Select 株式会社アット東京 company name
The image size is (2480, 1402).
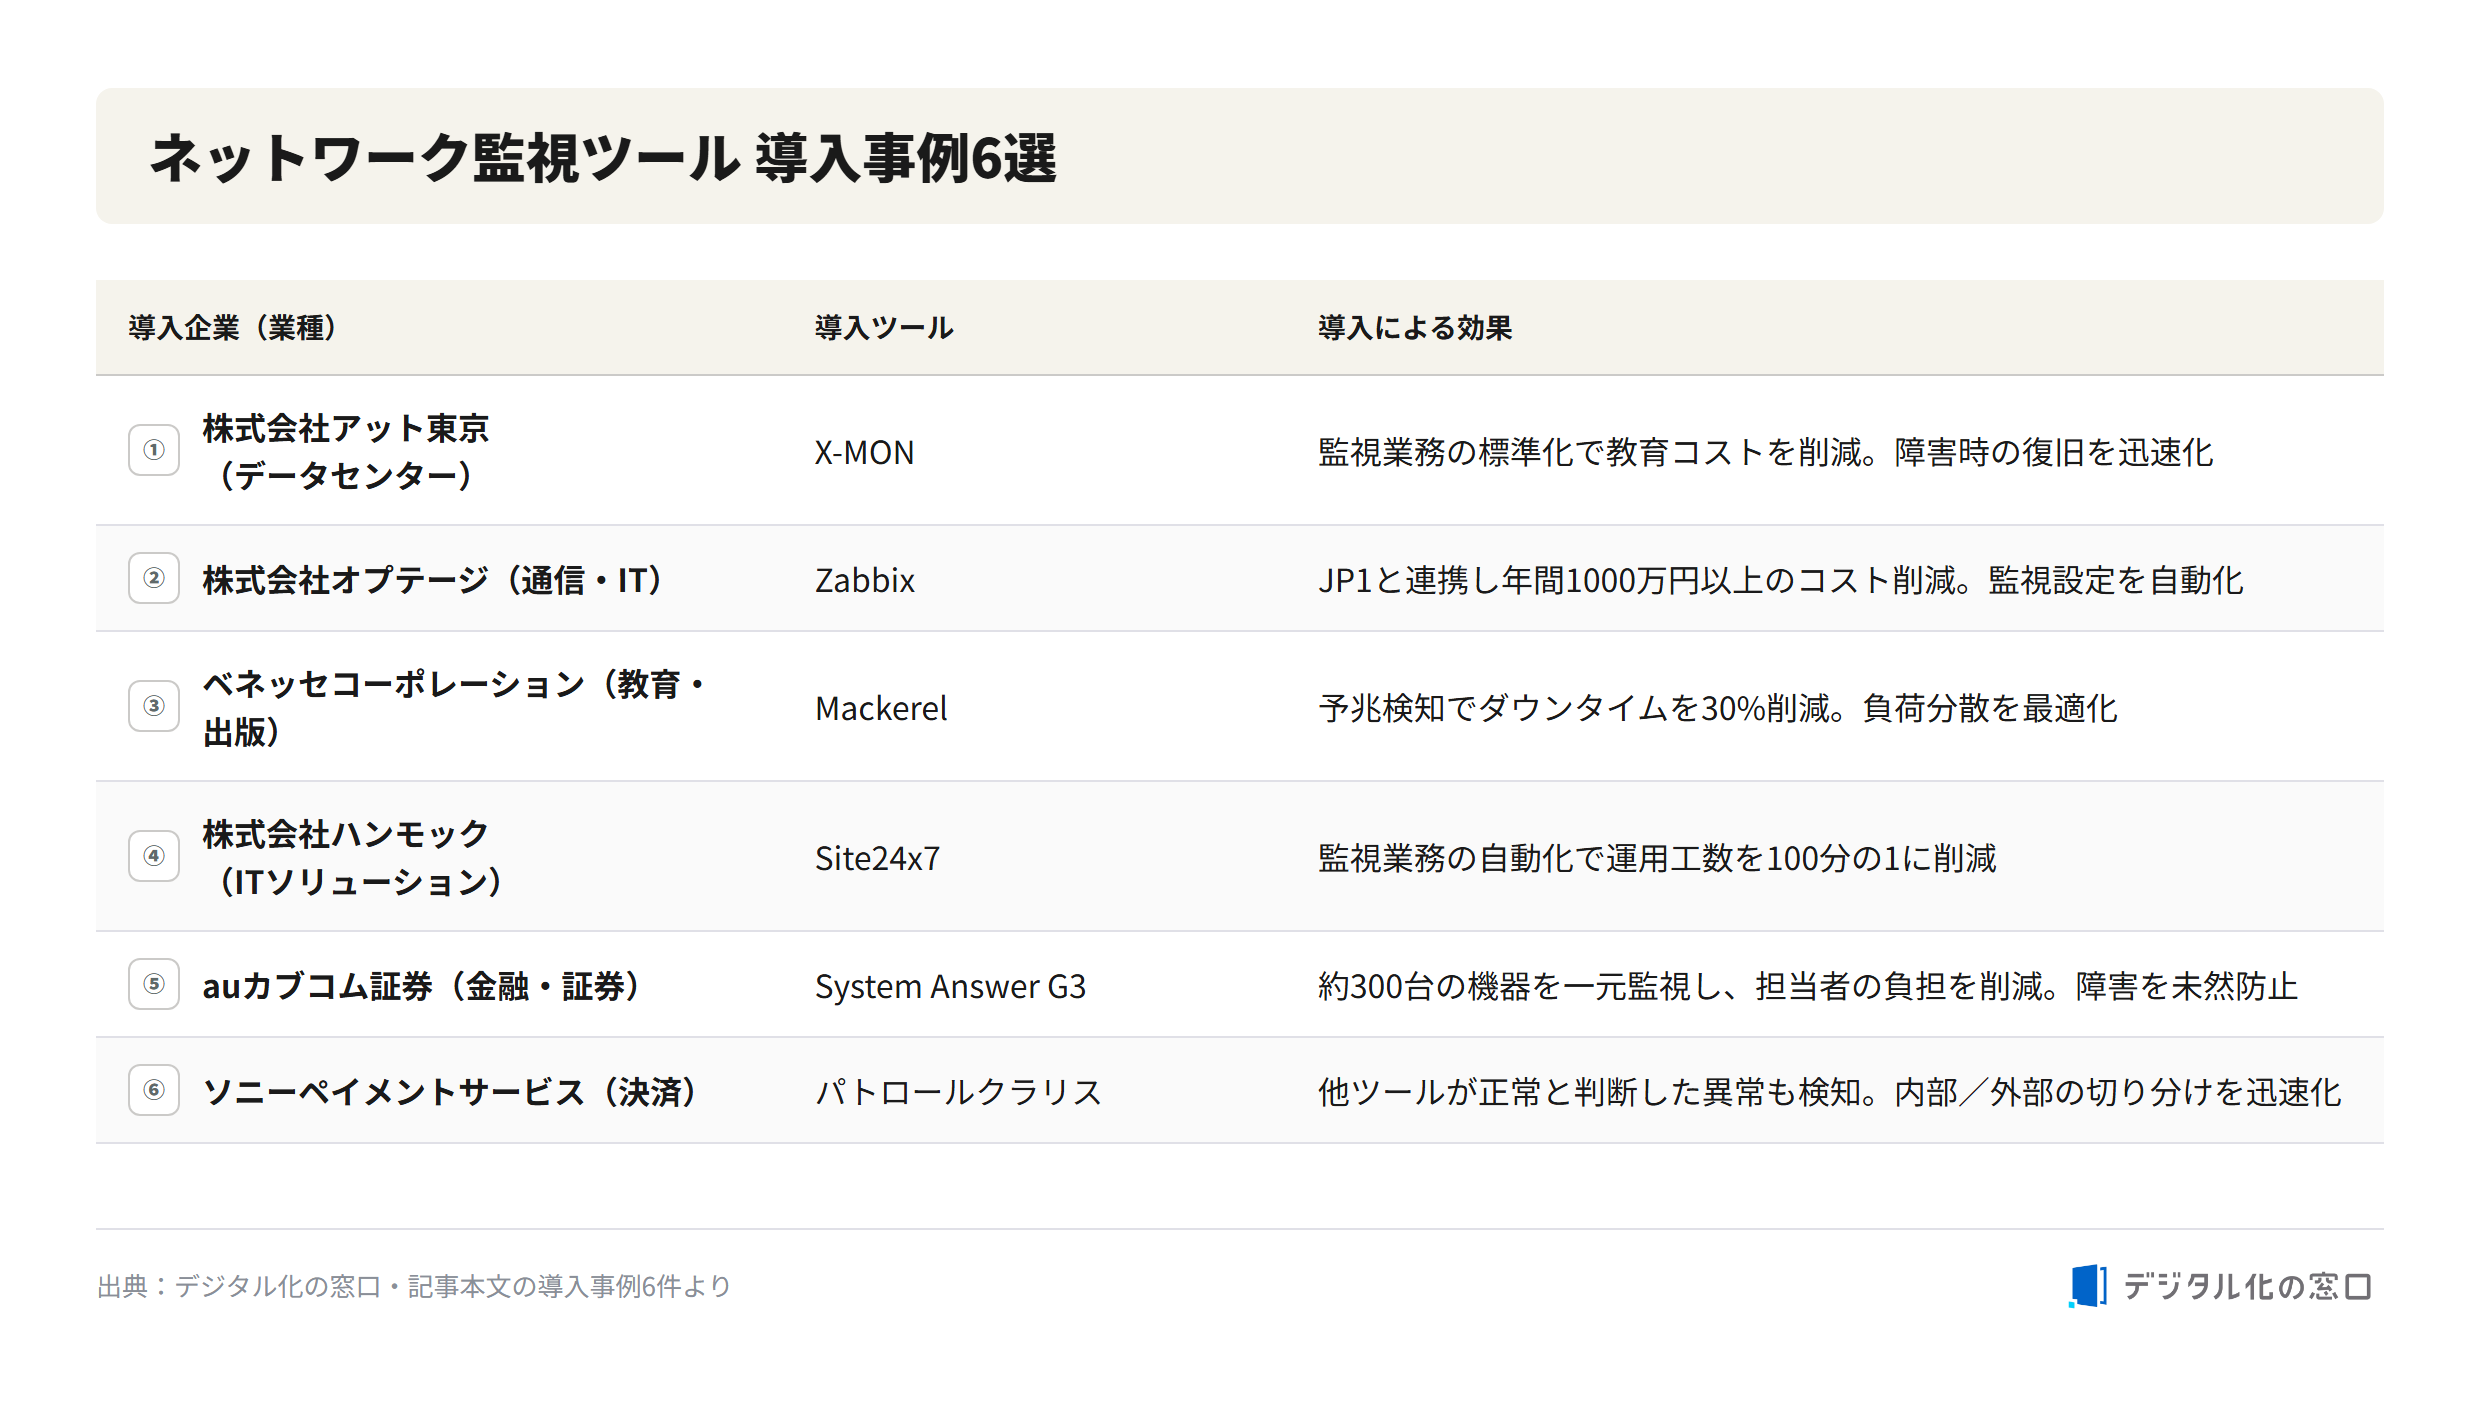click(x=346, y=428)
